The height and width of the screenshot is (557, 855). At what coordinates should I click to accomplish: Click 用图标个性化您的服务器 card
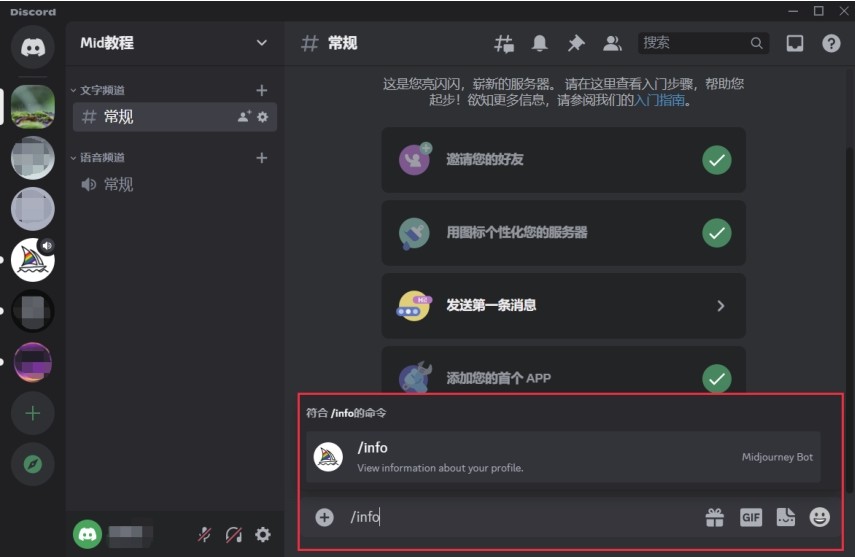563,233
